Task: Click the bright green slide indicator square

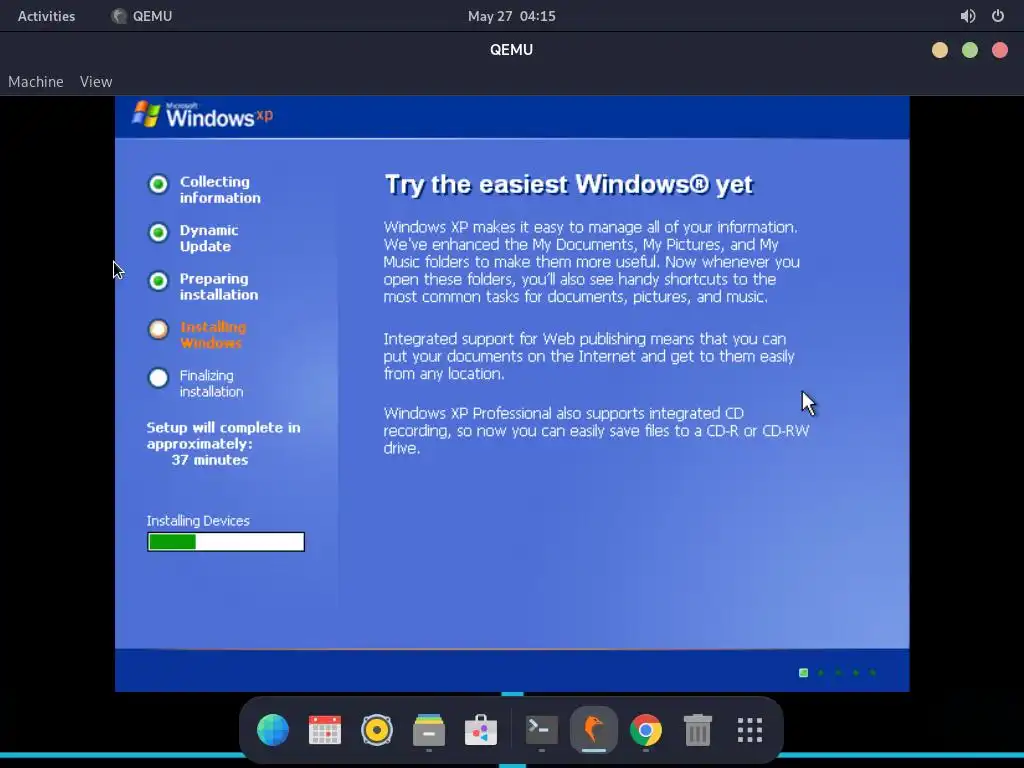Action: click(x=804, y=673)
